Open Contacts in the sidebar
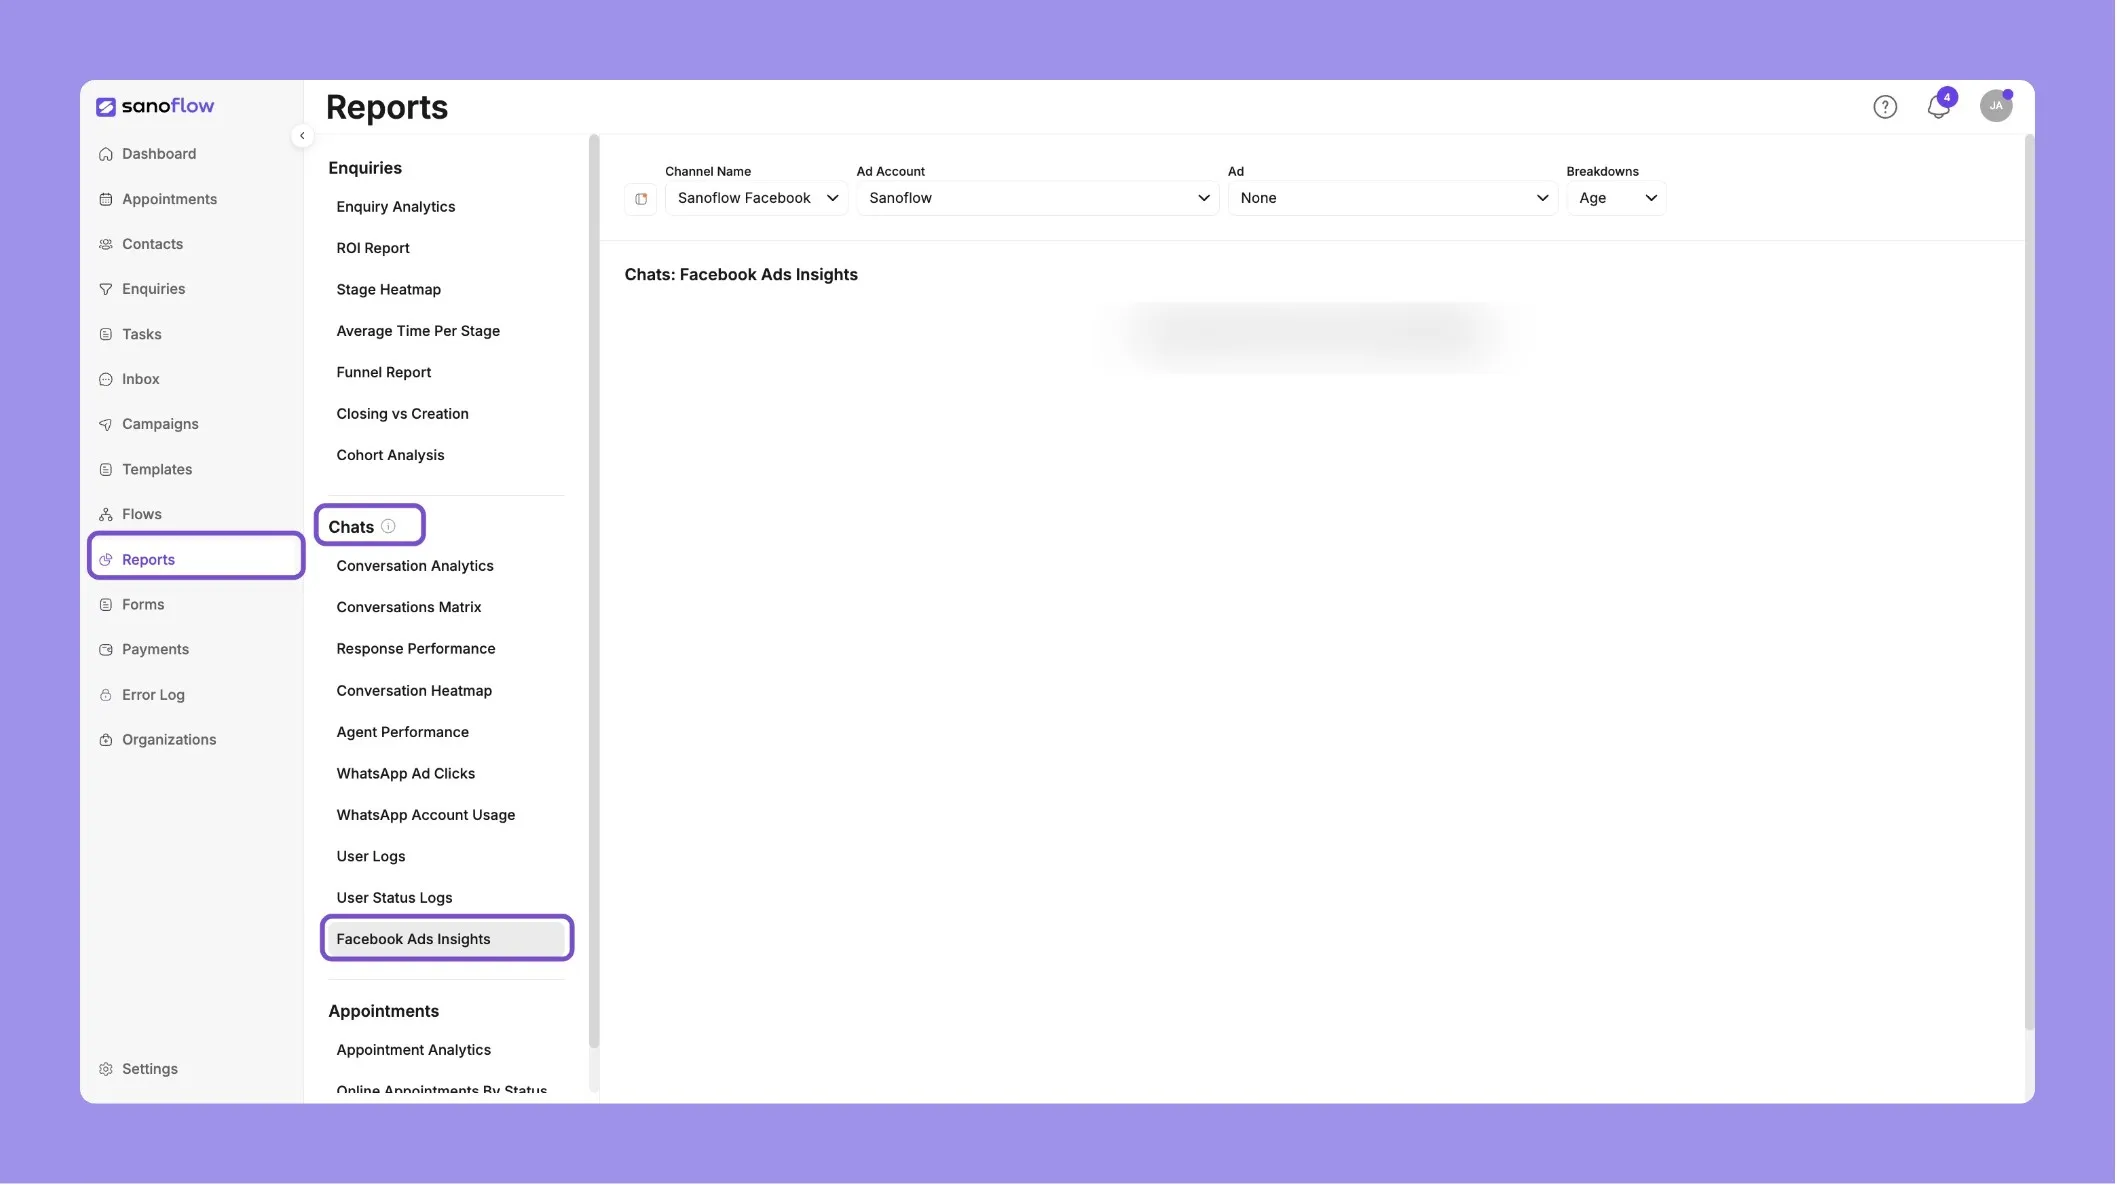Image resolution: width=2117 pixels, height=1185 pixels. (x=152, y=244)
